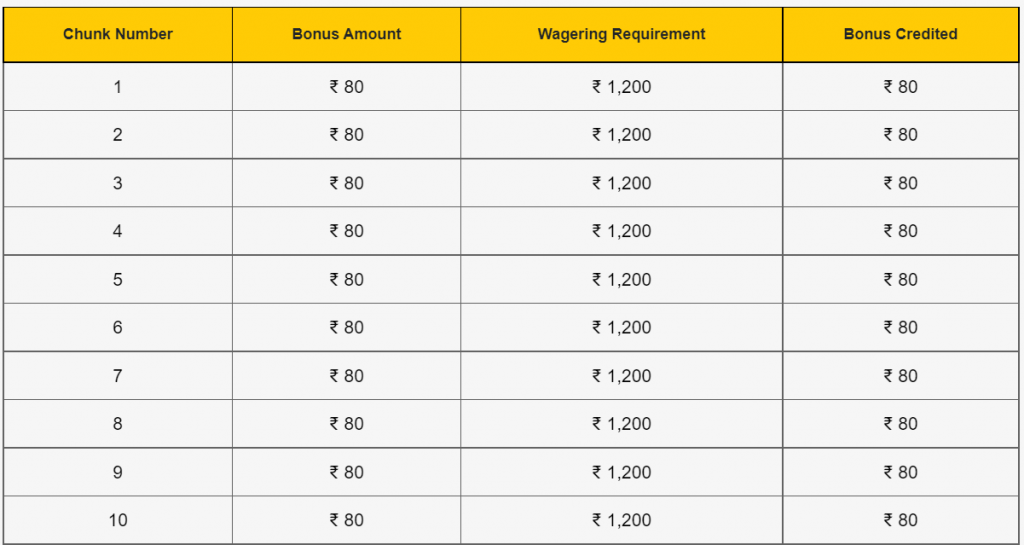Screen dimensions: 1024x545
Task: Click Bonus Amount value for chunk 7
Action: tap(346, 376)
